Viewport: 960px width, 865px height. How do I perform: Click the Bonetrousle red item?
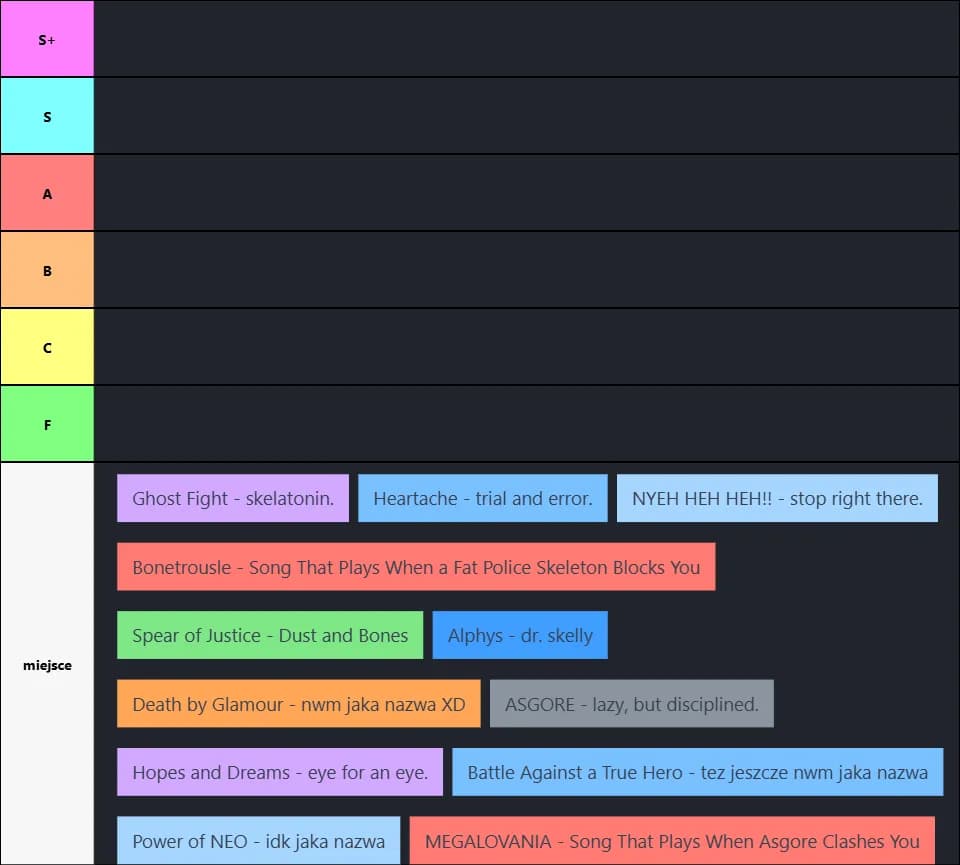(x=416, y=567)
